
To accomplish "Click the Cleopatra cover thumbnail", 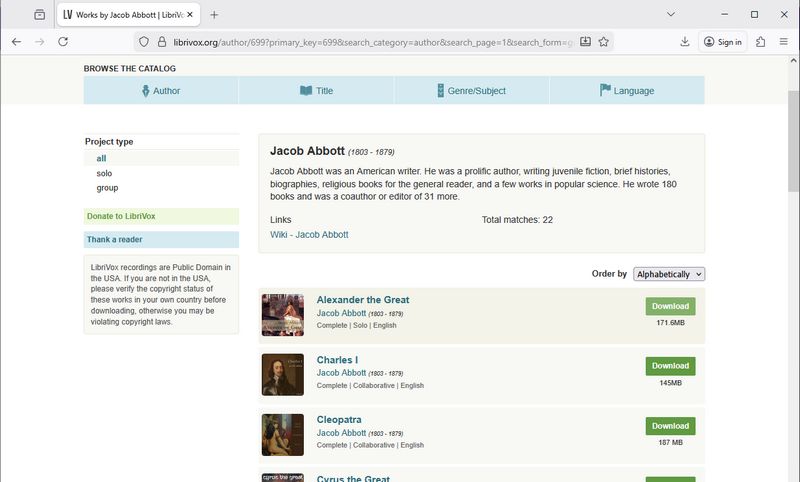I will click(283, 435).
